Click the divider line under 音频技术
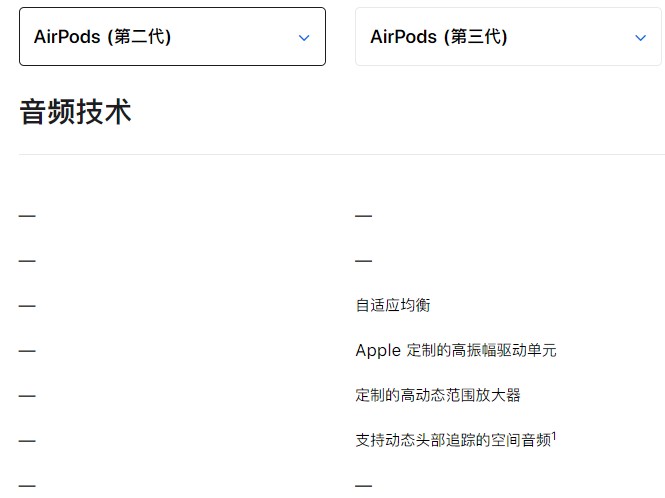665x498 pixels. [x=341, y=154]
